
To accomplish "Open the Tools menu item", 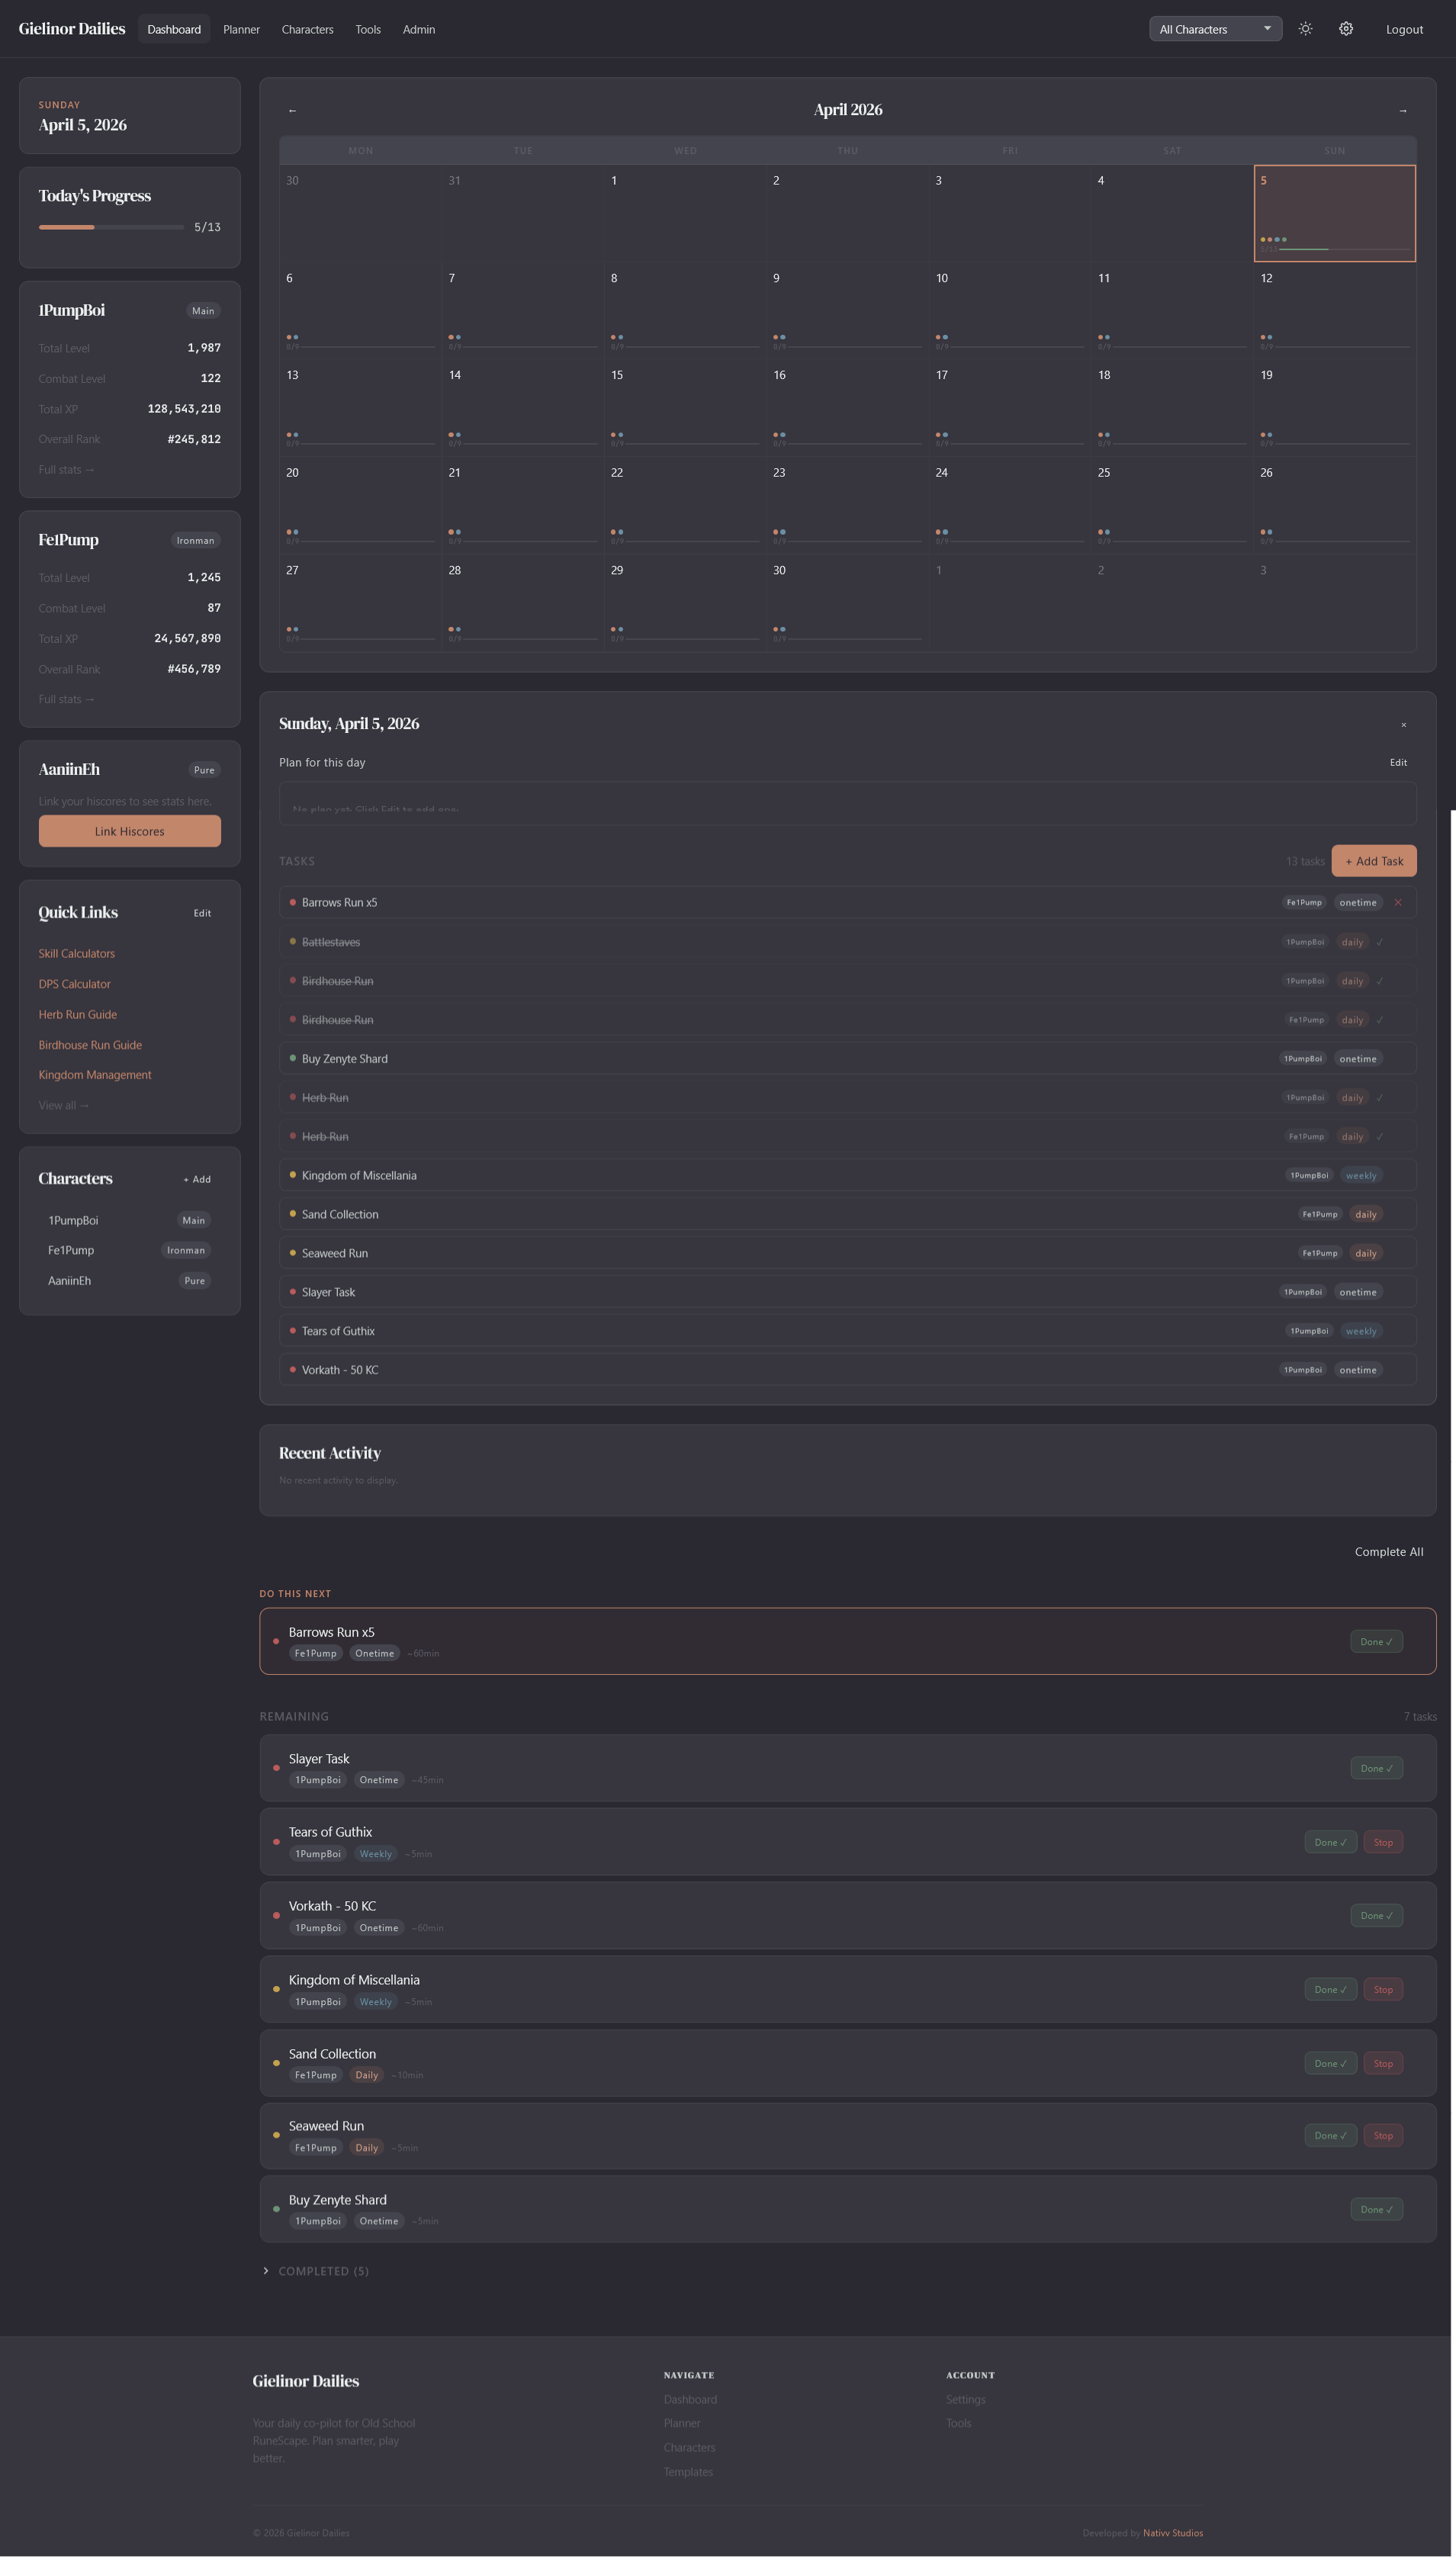I will 368,29.
